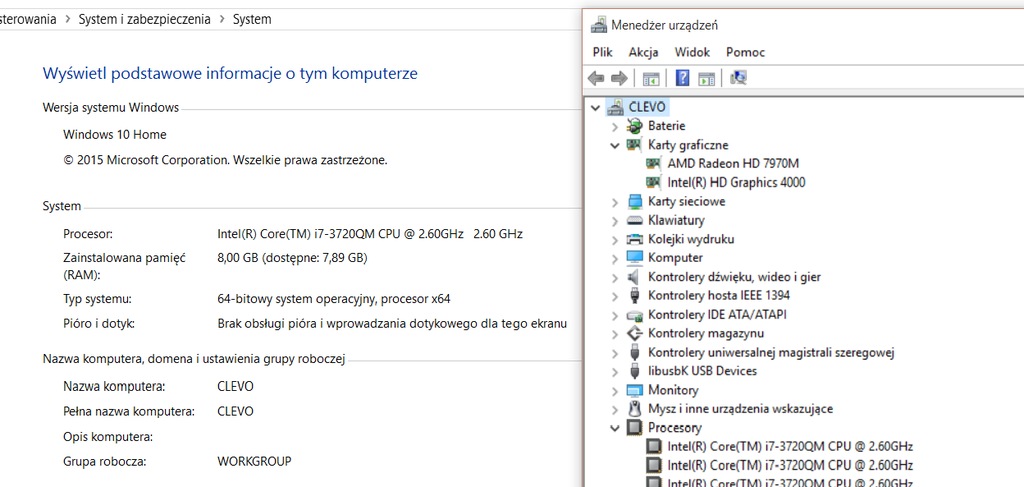Go to System i zabezpieczenia breadcrumb
The image size is (1024, 487).
pyautogui.click(x=144, y=20)
